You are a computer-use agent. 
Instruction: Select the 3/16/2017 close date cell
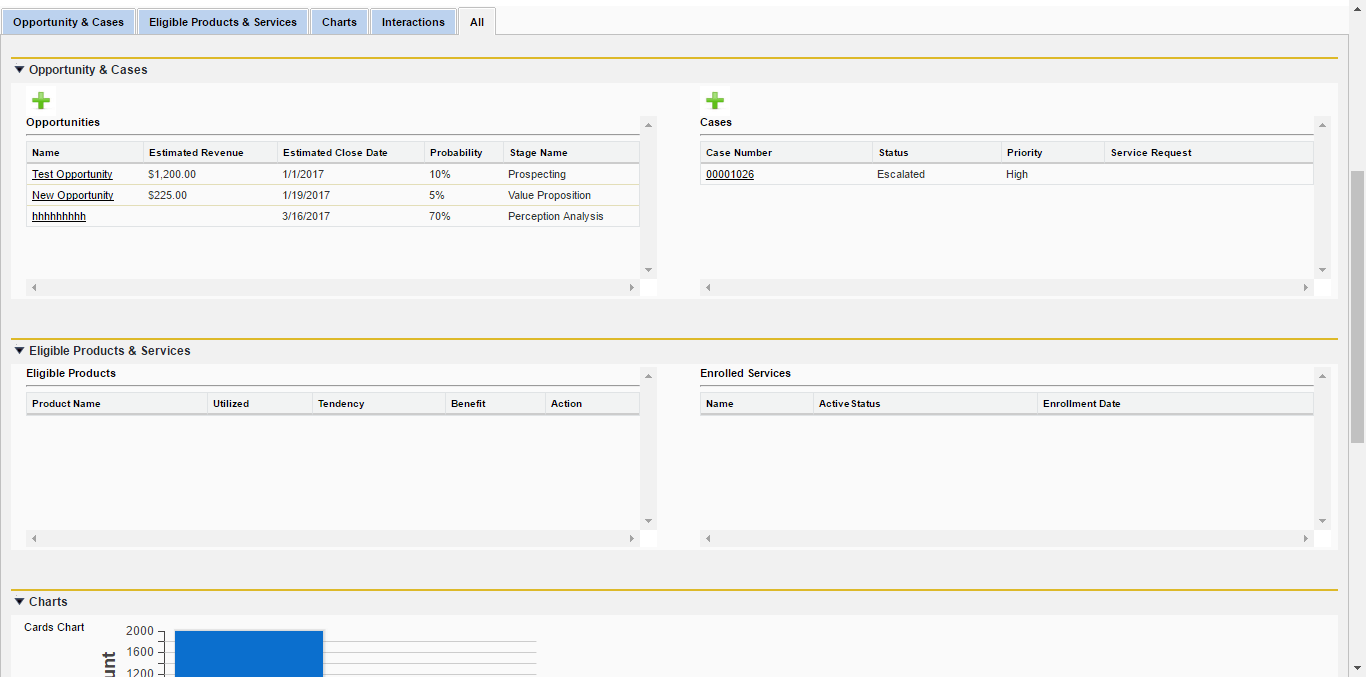coord(351,216)
